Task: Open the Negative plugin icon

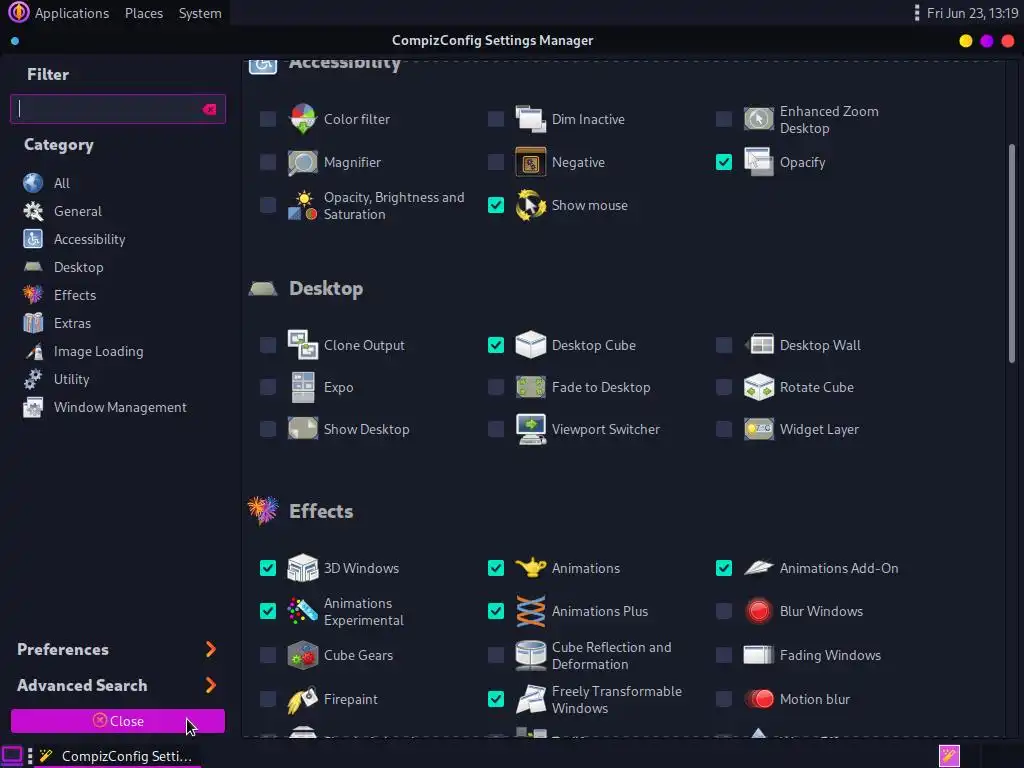Action: click(530, 162)
